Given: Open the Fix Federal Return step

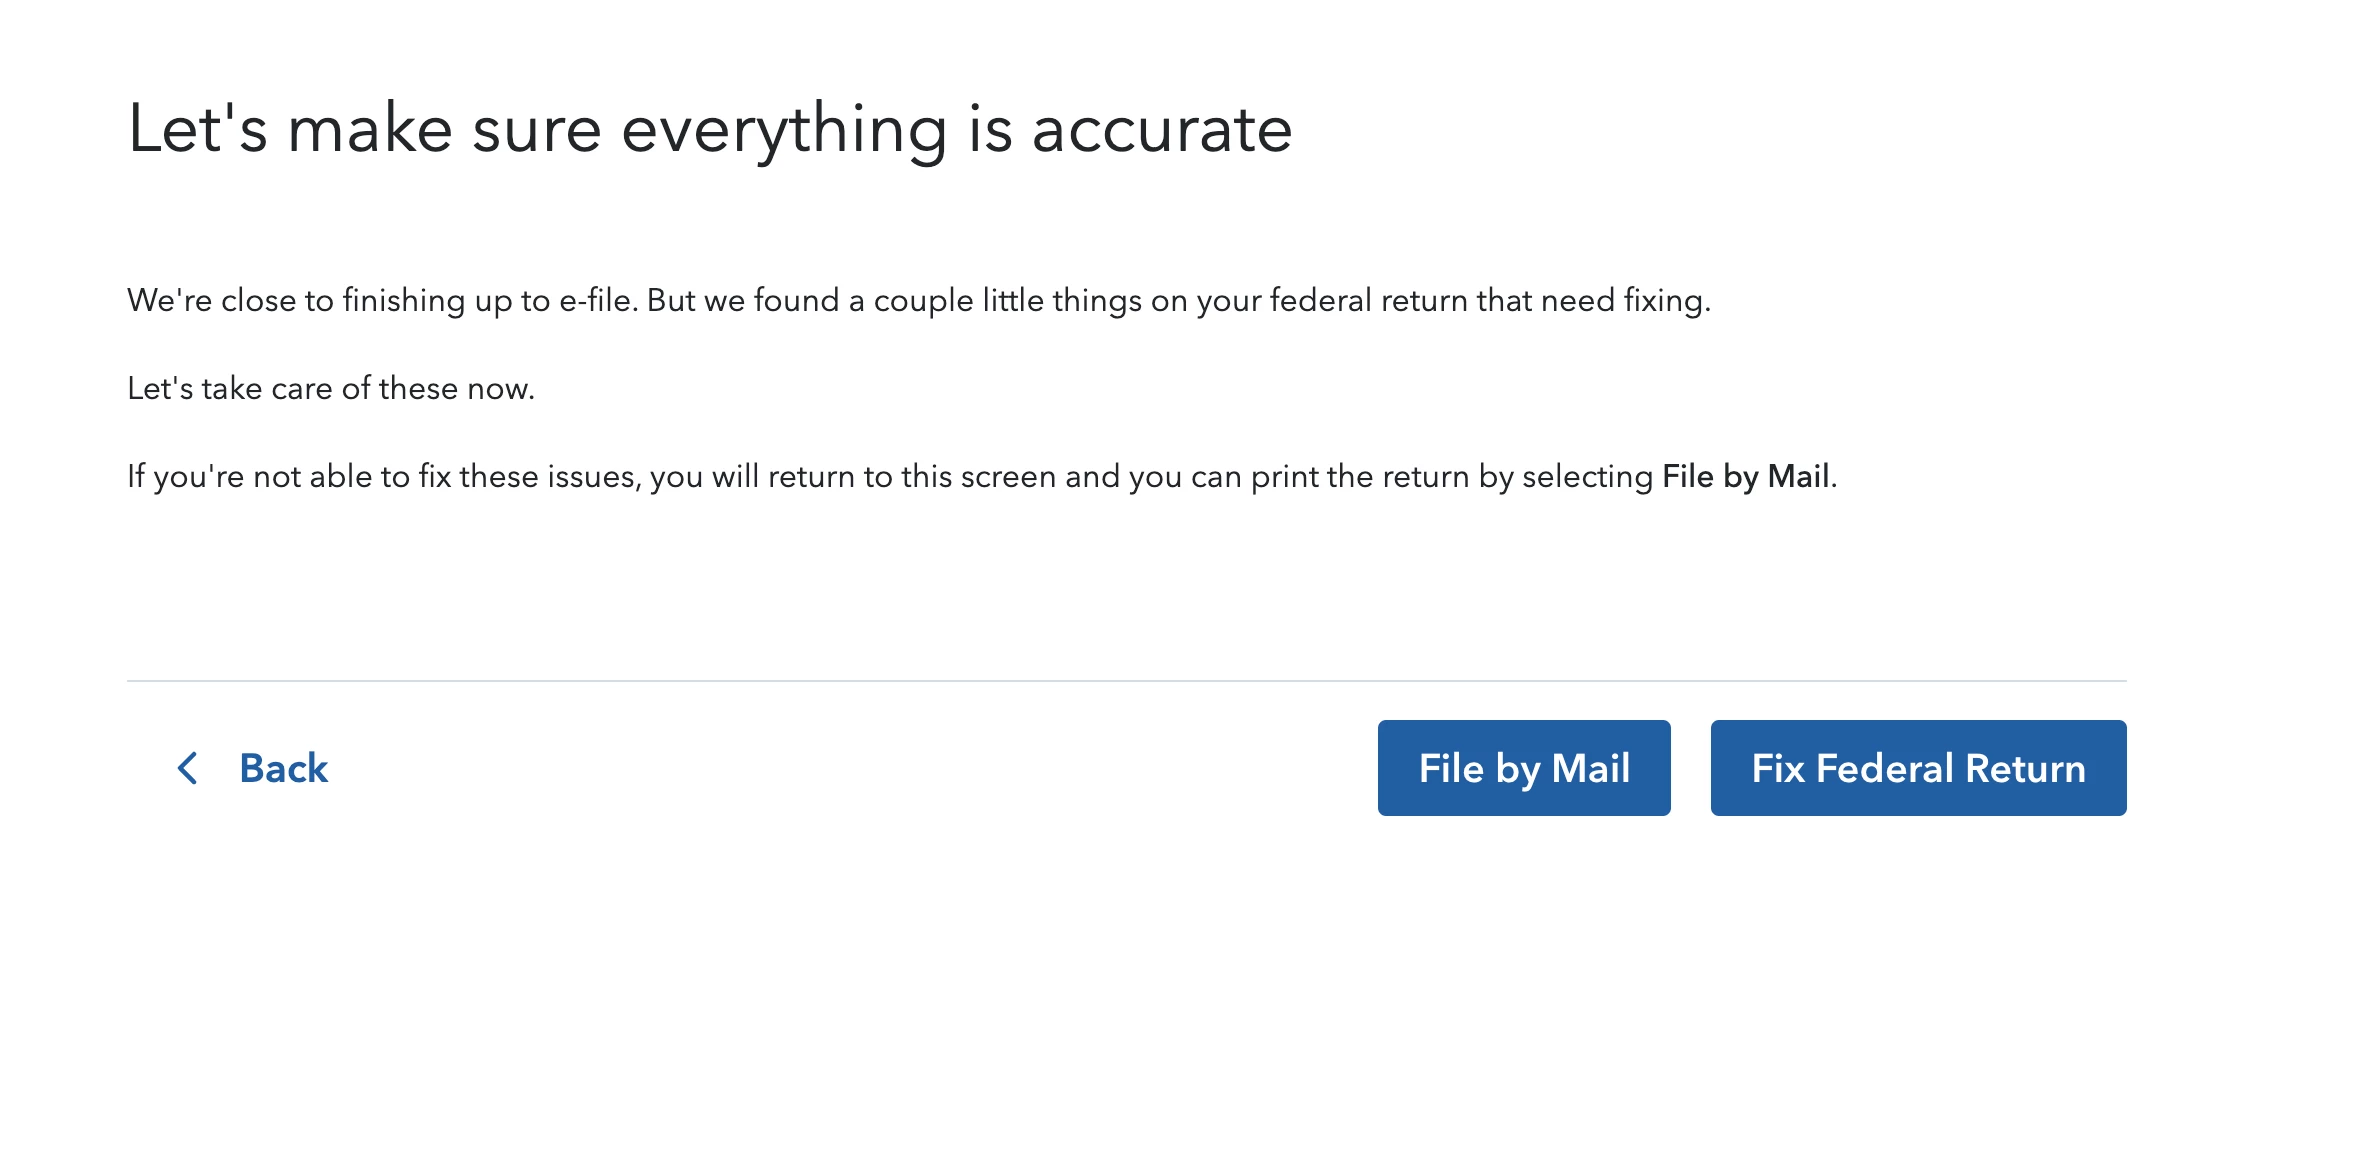Looking at the screenshot, I should 1918,768.
